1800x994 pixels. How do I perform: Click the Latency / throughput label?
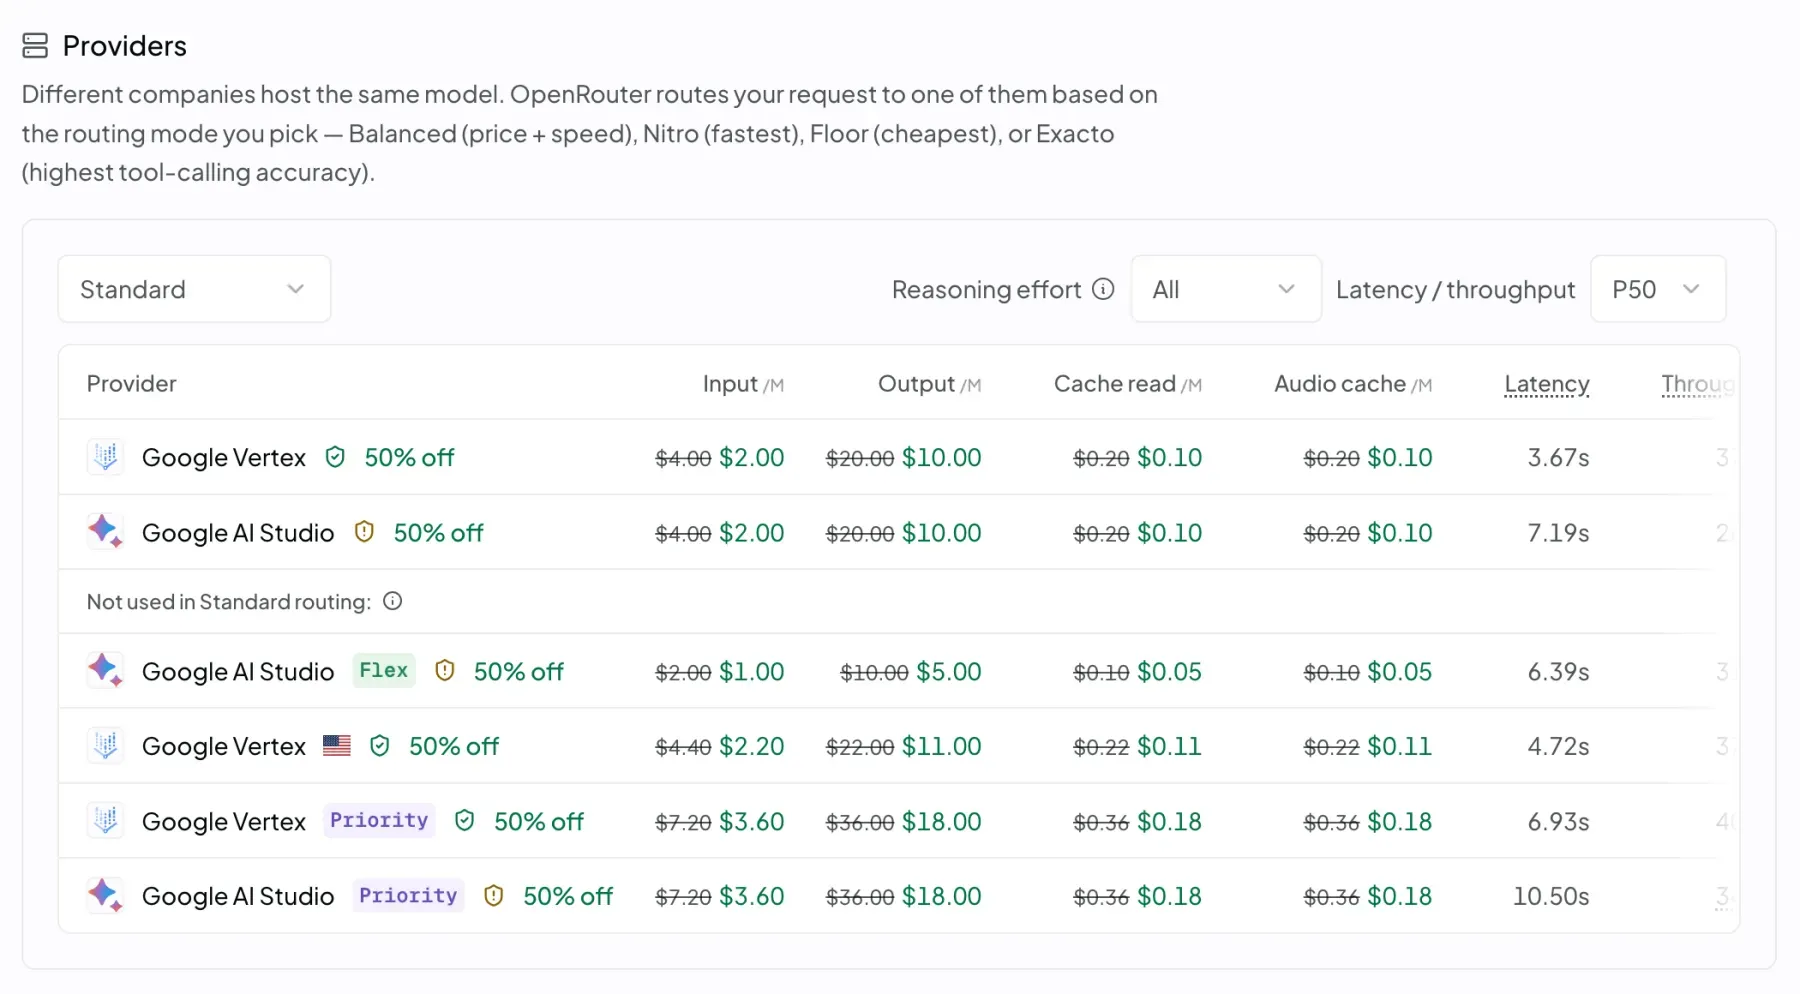click(1456, 289)
